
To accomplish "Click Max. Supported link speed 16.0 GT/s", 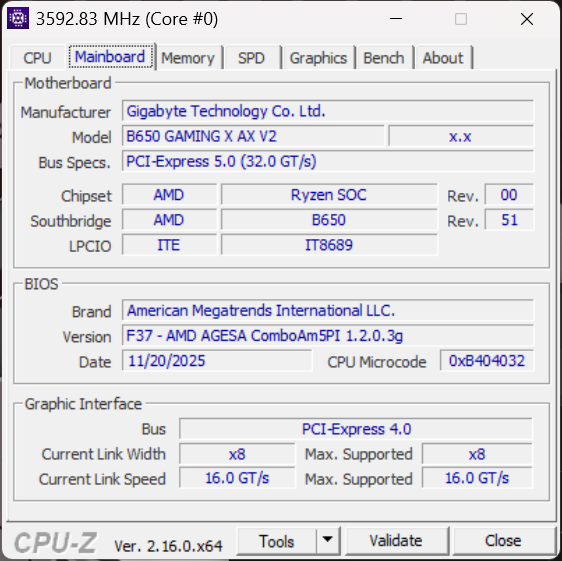I will pyautogui.click(x=477, y=478).
